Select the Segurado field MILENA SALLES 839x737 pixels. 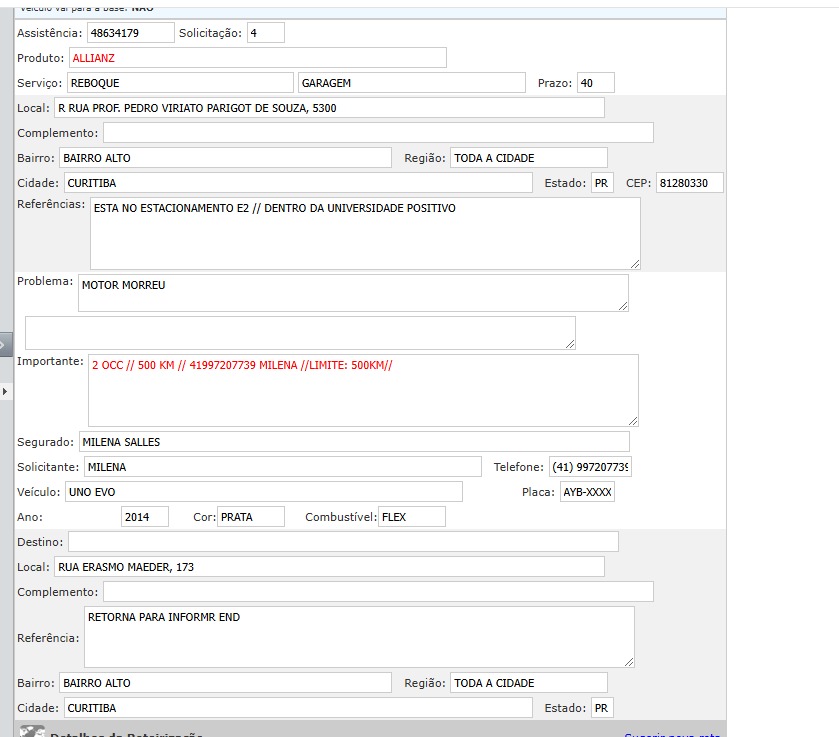pyautogui.click(x=354, y=442)
